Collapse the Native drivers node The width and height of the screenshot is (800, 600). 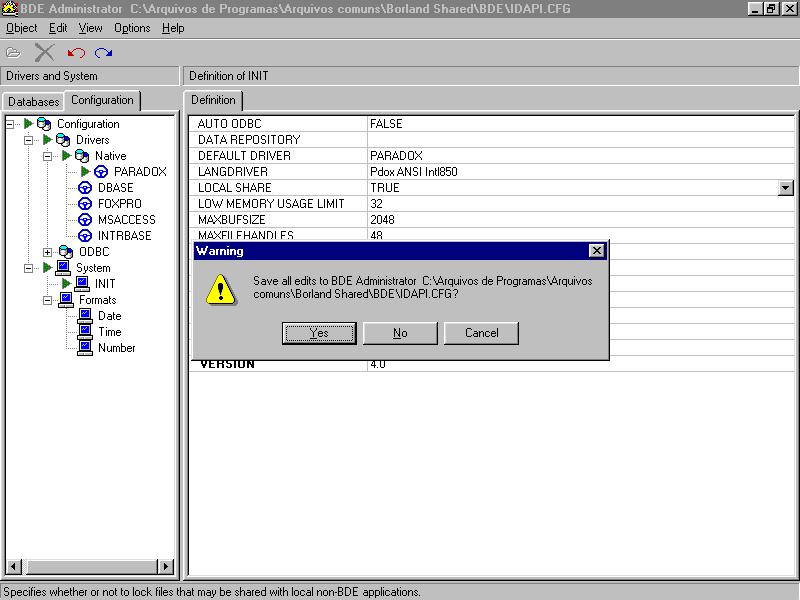pos(47,156)
